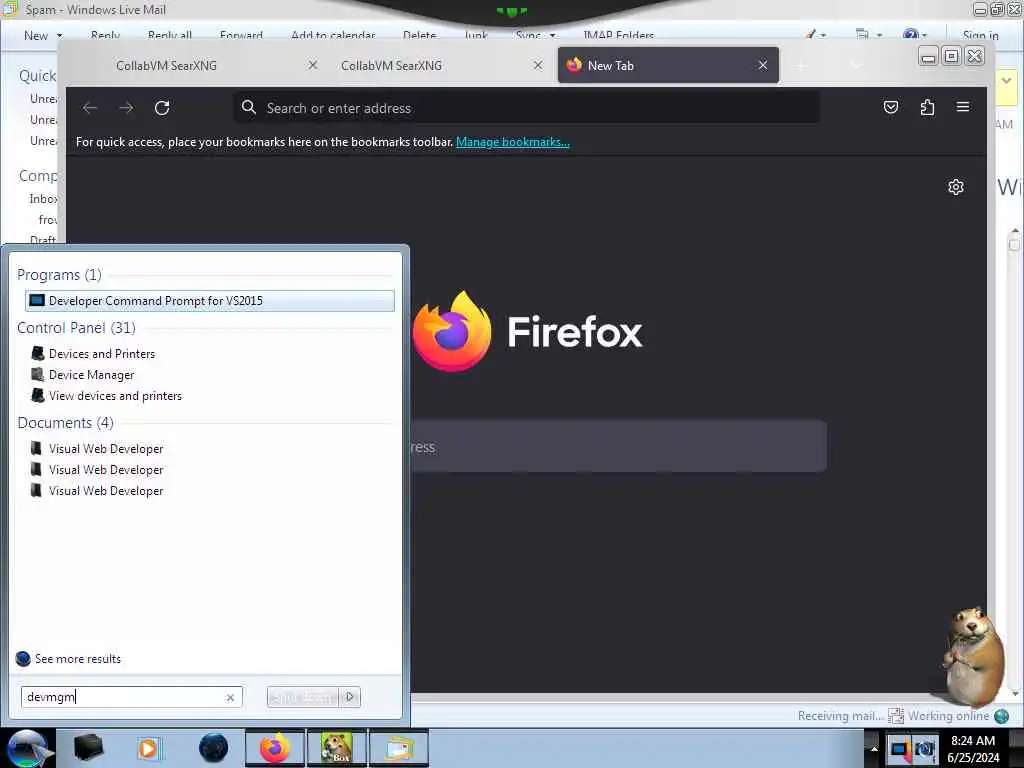1024x768 pixels.
Task: Click Add to calendar in Live Mail
Action: (x=333, y=36)
